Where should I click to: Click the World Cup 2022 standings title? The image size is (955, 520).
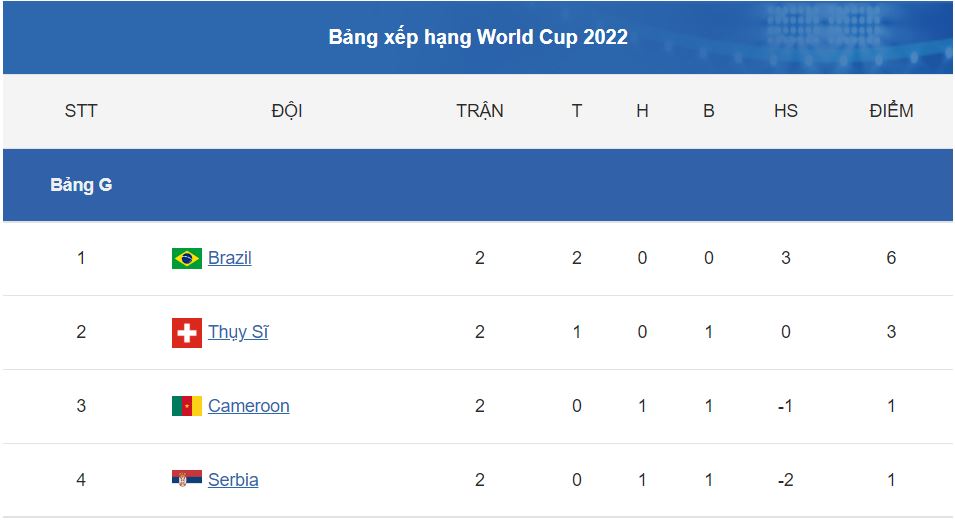(x=478, y=38)
